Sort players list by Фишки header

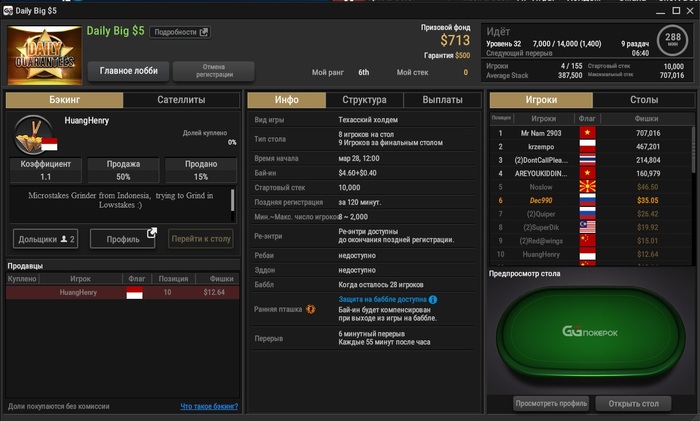click(646, 118)
